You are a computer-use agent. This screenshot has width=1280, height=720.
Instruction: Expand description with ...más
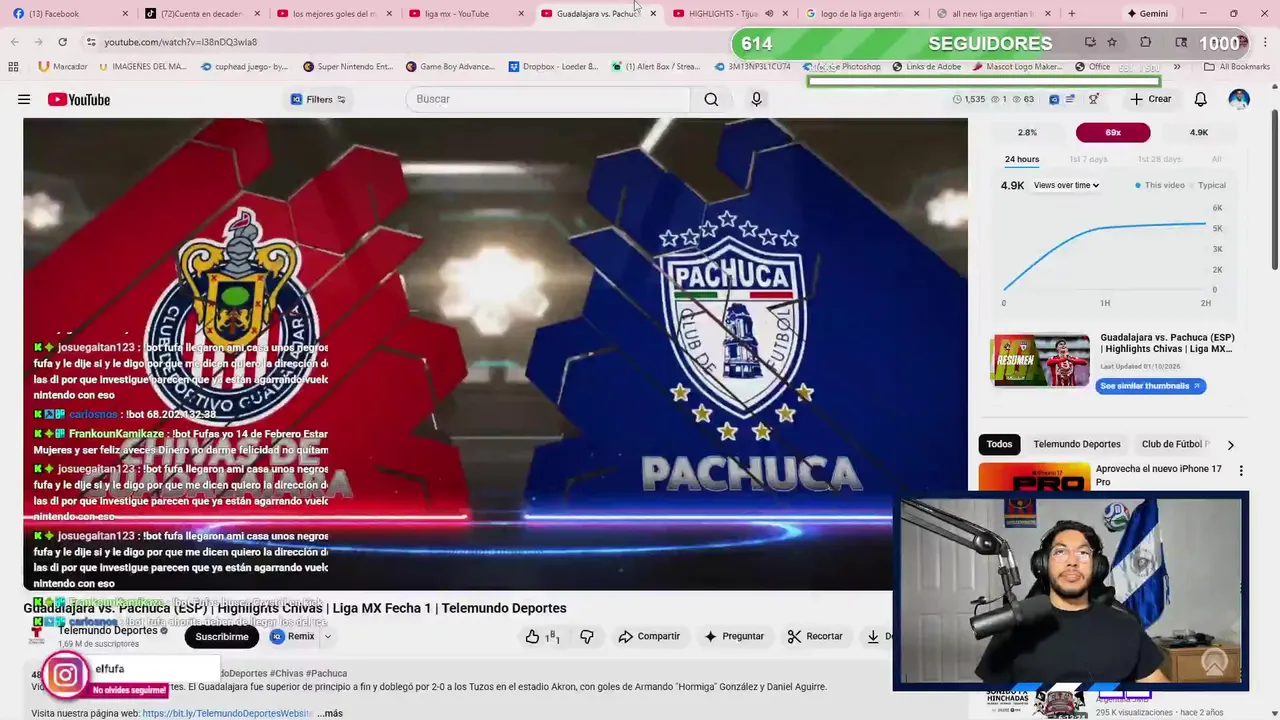point(330,713)
